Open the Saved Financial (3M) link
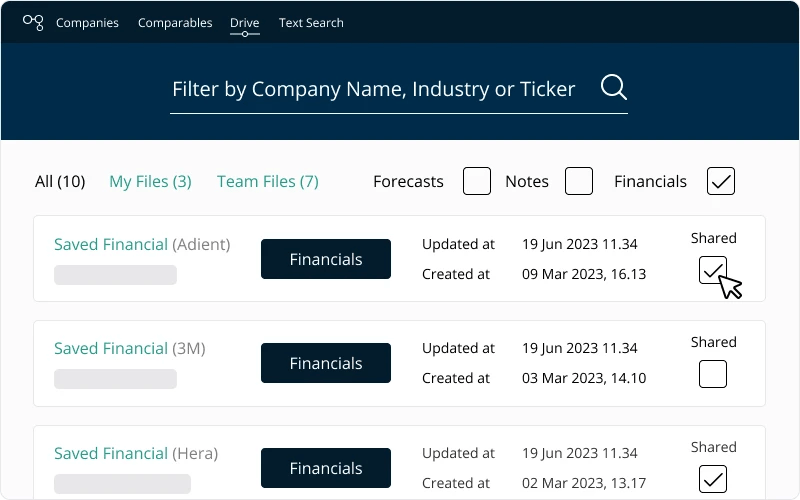Viewport: 800px width, 500px height. (130, 348)
